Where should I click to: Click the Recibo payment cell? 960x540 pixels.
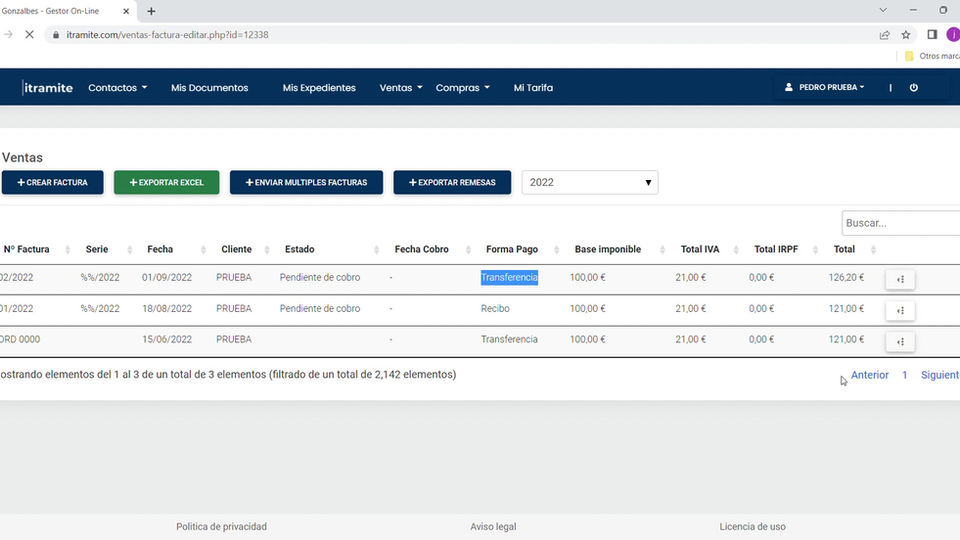click(495, 309)
